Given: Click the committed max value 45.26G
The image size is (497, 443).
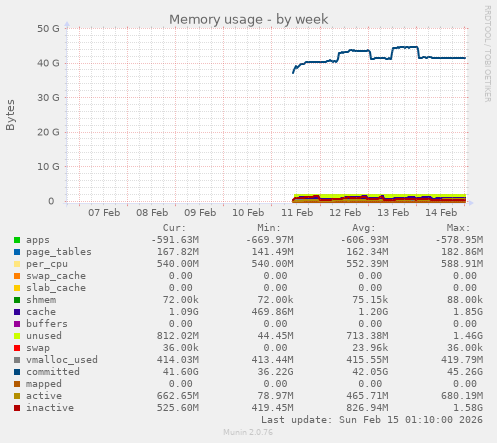Looking at the screenshot, I should [465, 372].
